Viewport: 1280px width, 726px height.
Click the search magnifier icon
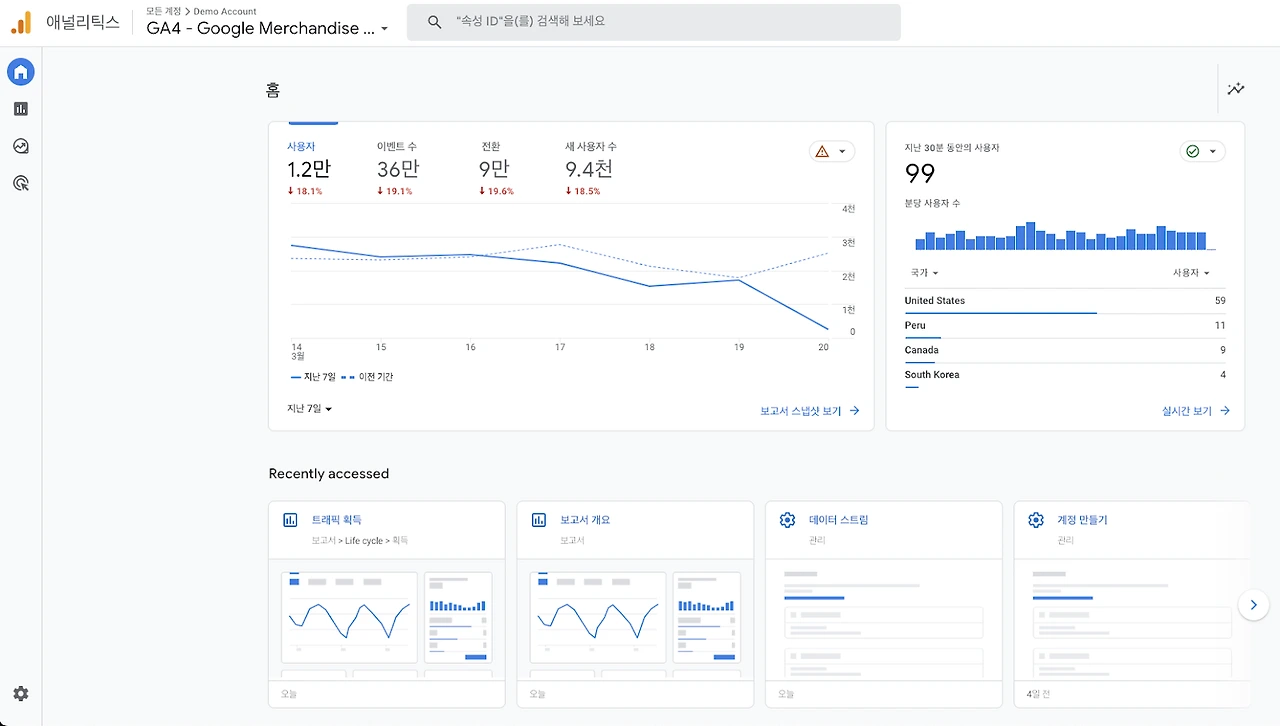pyautogui.click(x=434, y=22)
